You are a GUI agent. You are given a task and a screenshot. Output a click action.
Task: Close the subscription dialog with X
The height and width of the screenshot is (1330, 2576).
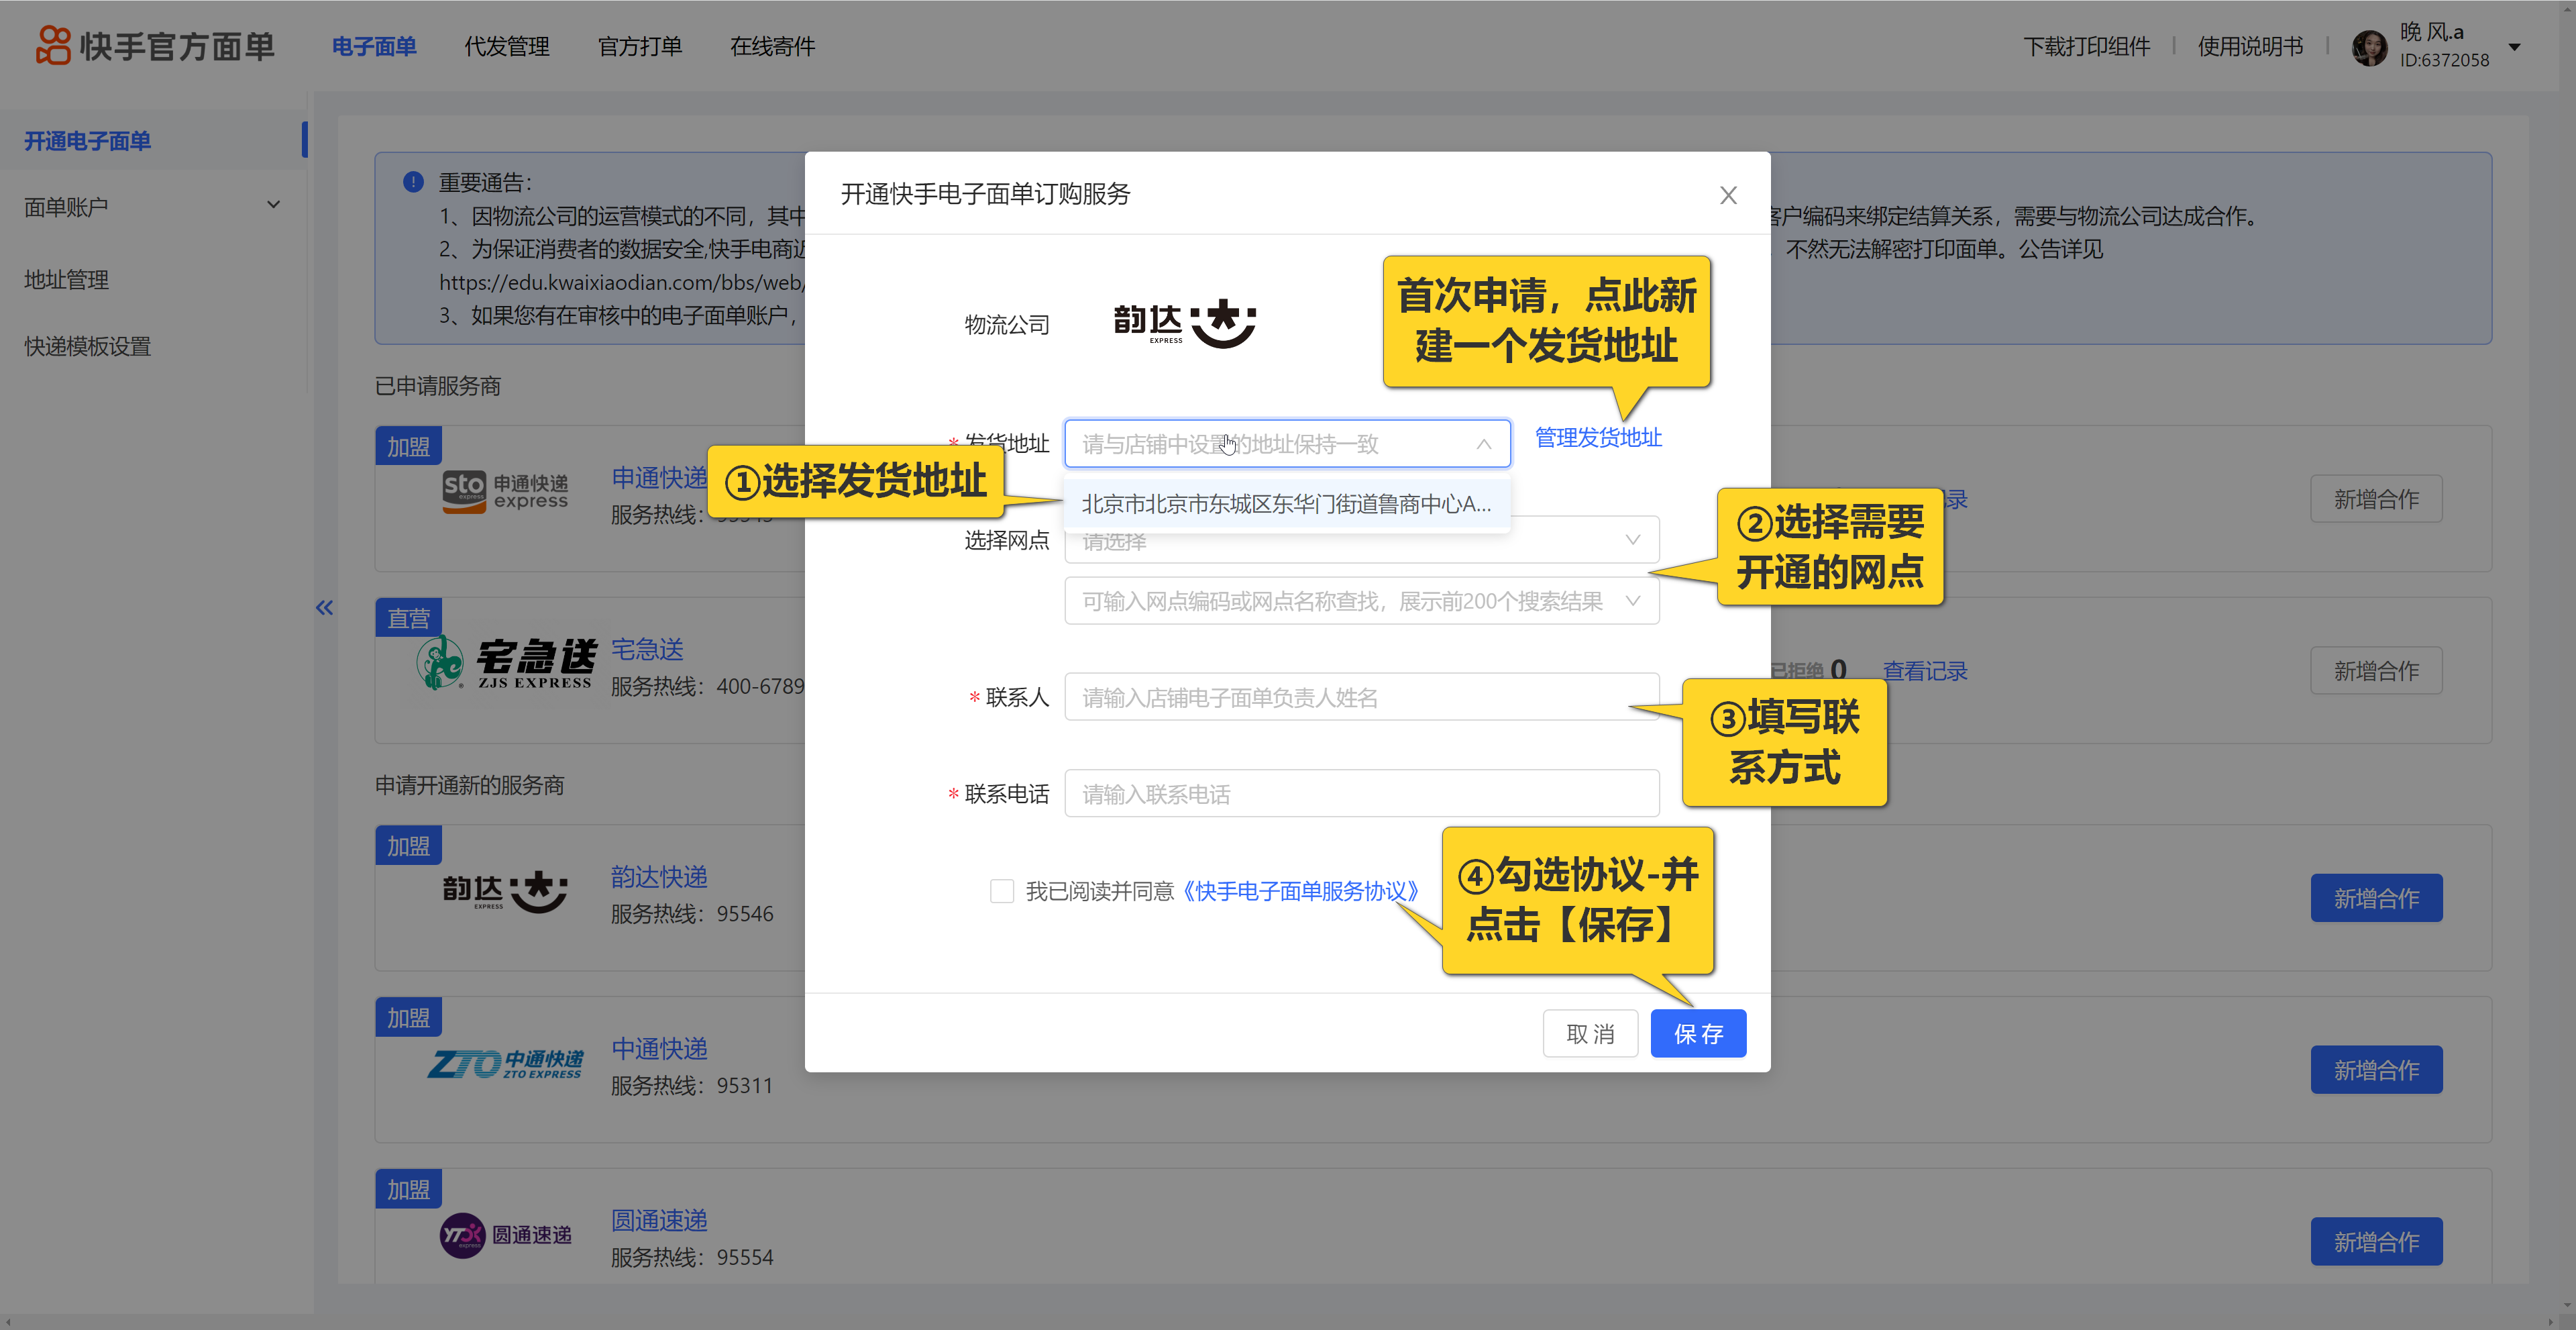[x=1728, y=195]
